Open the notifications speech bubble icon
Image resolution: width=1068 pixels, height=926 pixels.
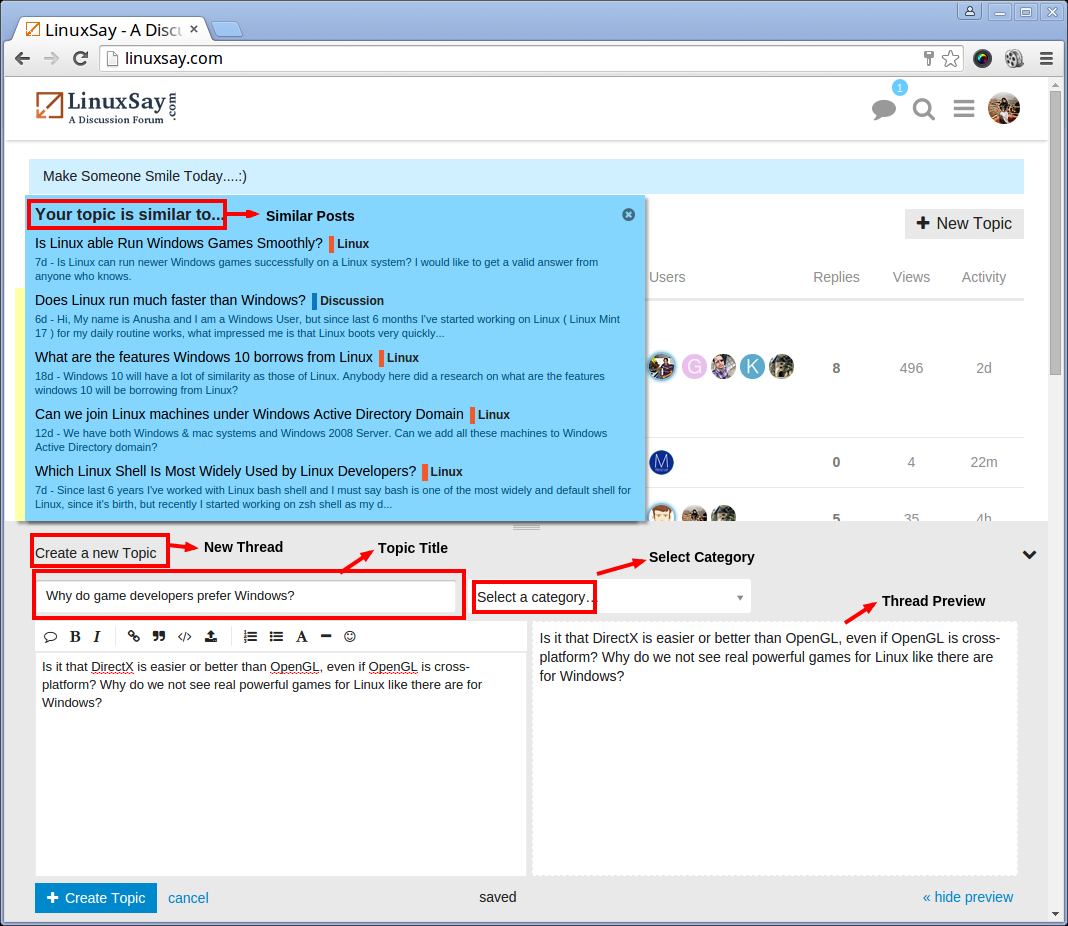pos(884,109)
